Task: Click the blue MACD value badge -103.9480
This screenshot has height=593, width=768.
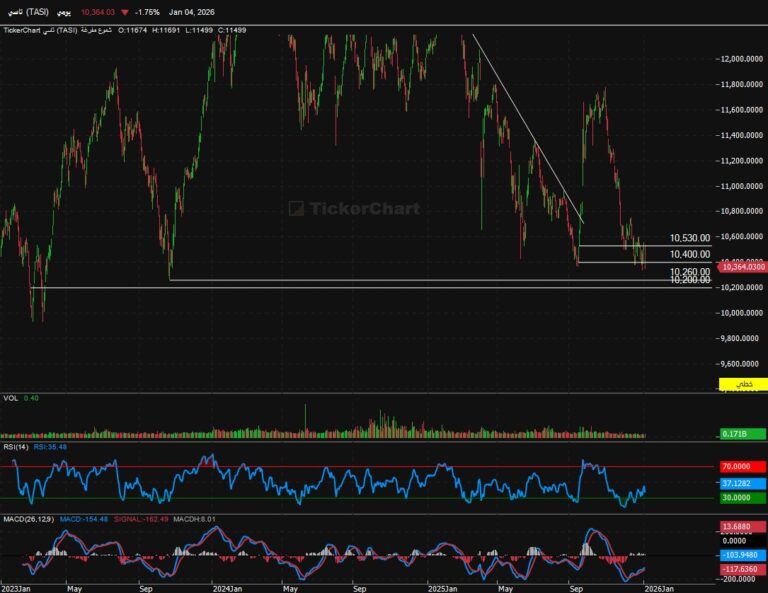Action: coord(742,554)
